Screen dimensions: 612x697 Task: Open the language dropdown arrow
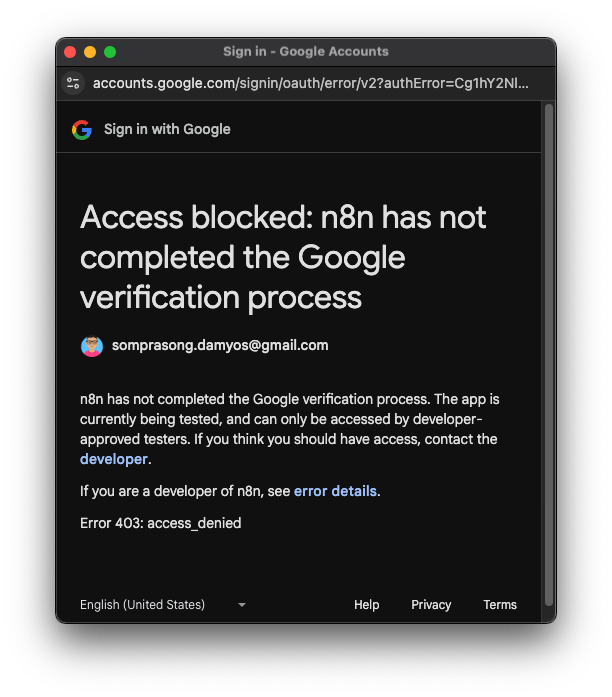pyautogui.click(x=242, y=605)
